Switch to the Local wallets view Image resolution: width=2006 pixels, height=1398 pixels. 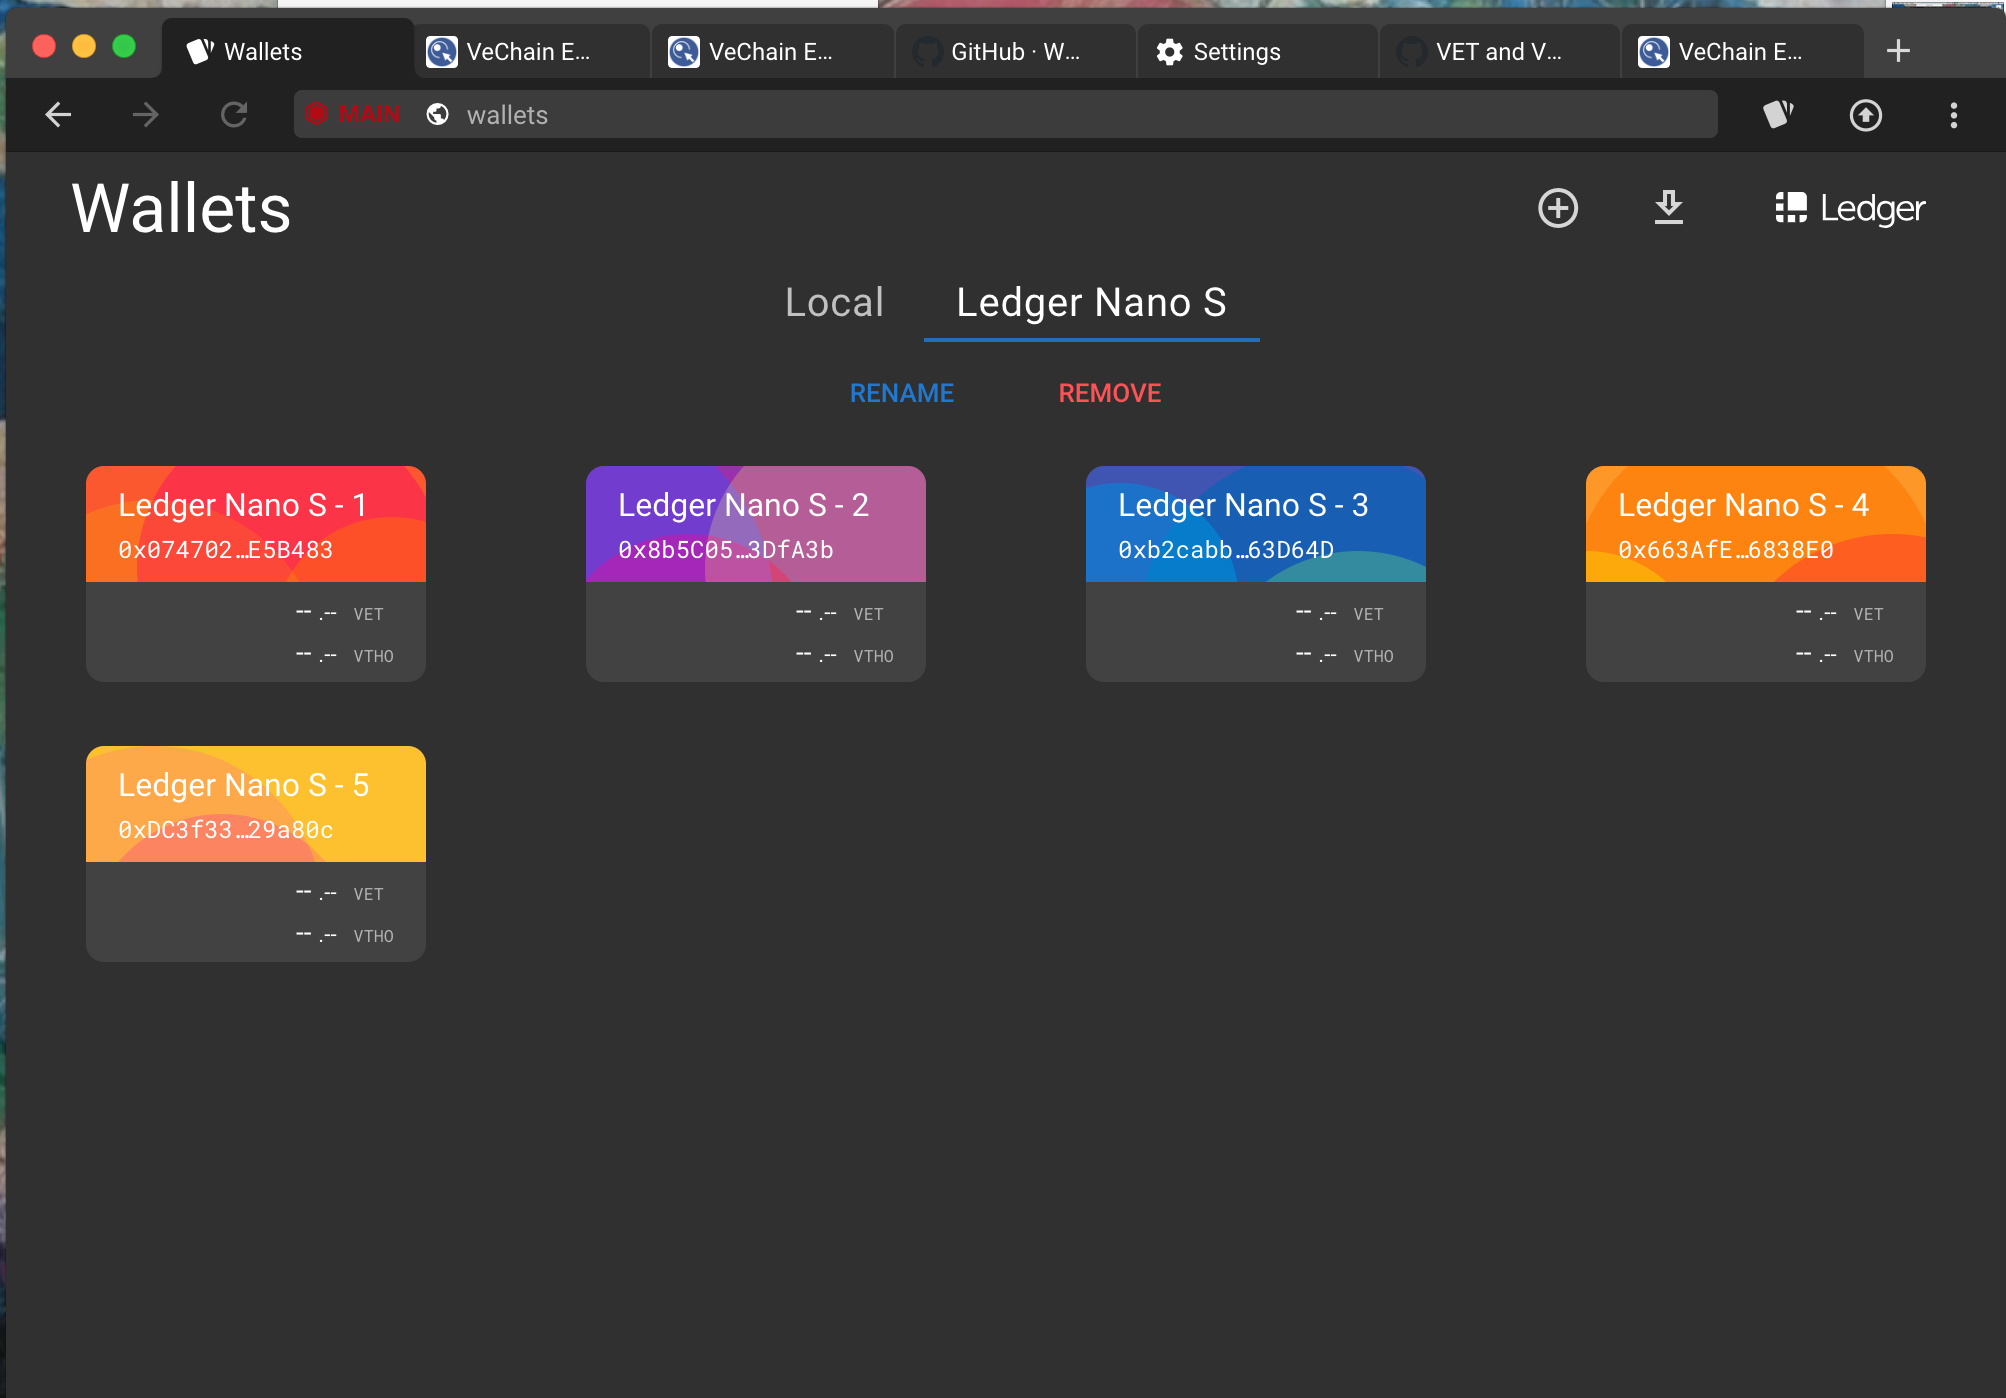pyautogui.click(x=834, y=302)
